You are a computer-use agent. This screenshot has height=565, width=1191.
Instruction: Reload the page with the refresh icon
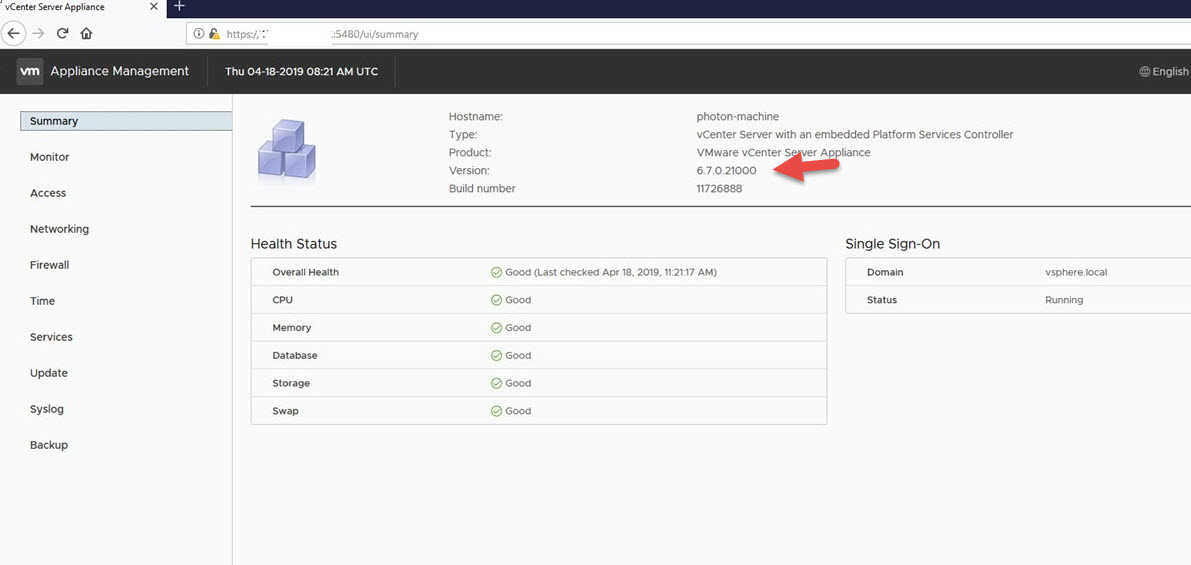(x=63, y=33)
